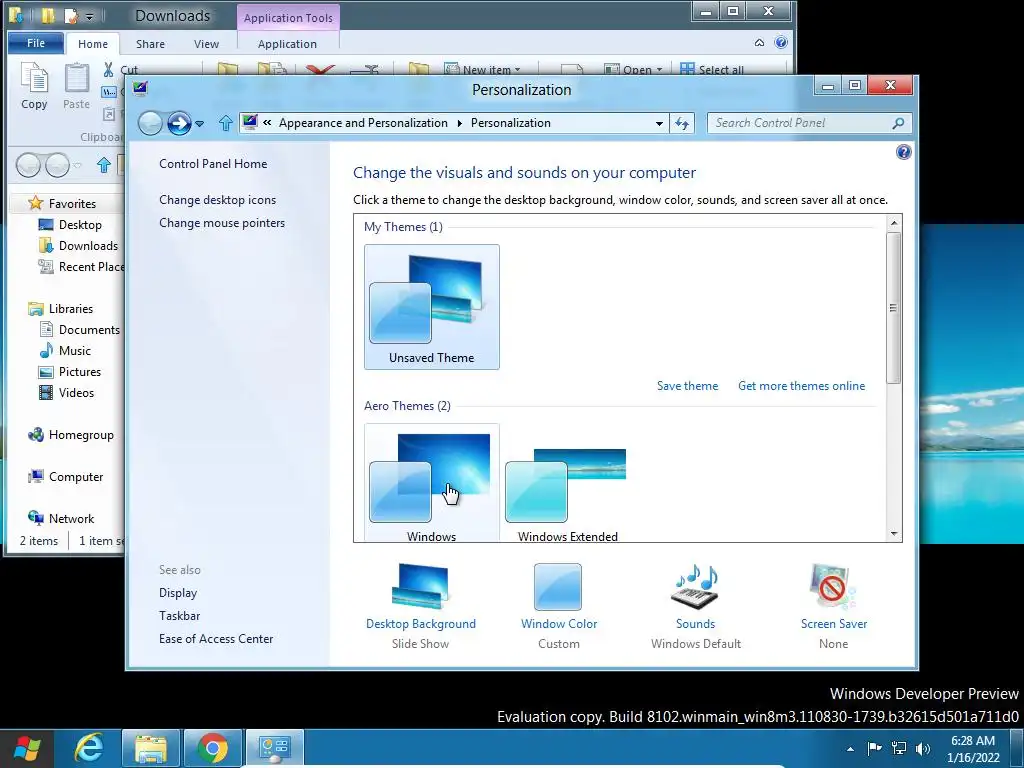Click the Action Center flag tray icon
The width and height of the screenshot is (1024, 768).
[874, 748]
